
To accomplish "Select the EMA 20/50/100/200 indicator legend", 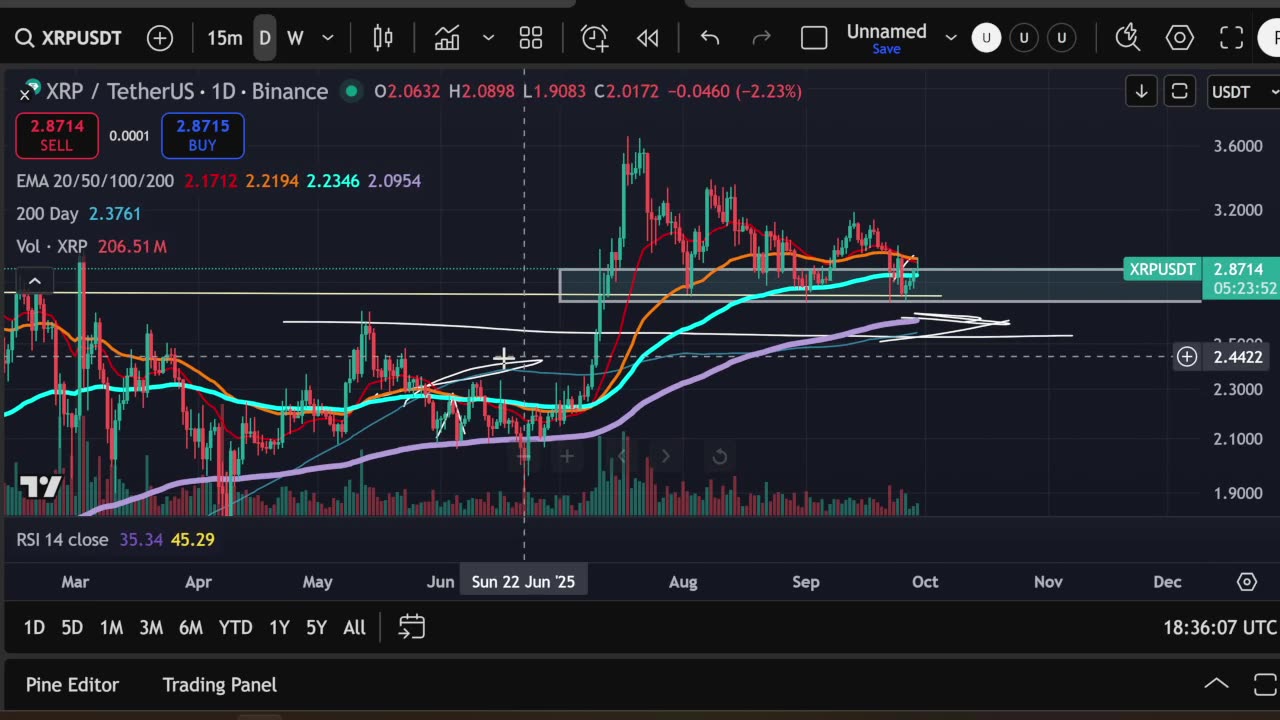I will [x=95, y=181].
